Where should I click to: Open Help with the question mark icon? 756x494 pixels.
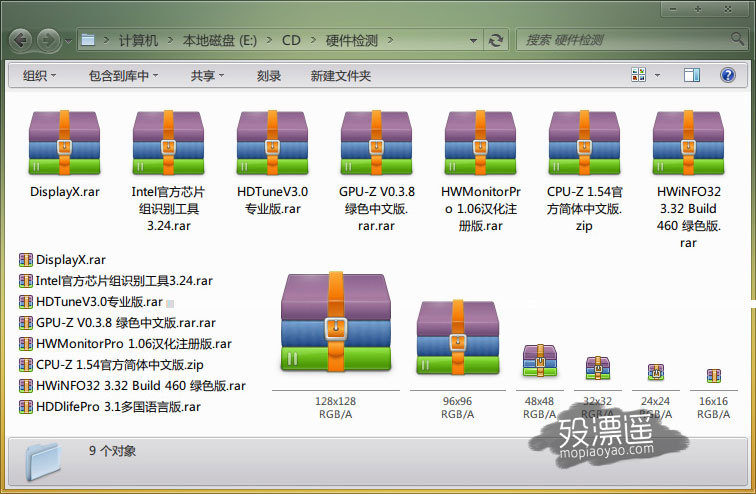[x=728, y=75]
